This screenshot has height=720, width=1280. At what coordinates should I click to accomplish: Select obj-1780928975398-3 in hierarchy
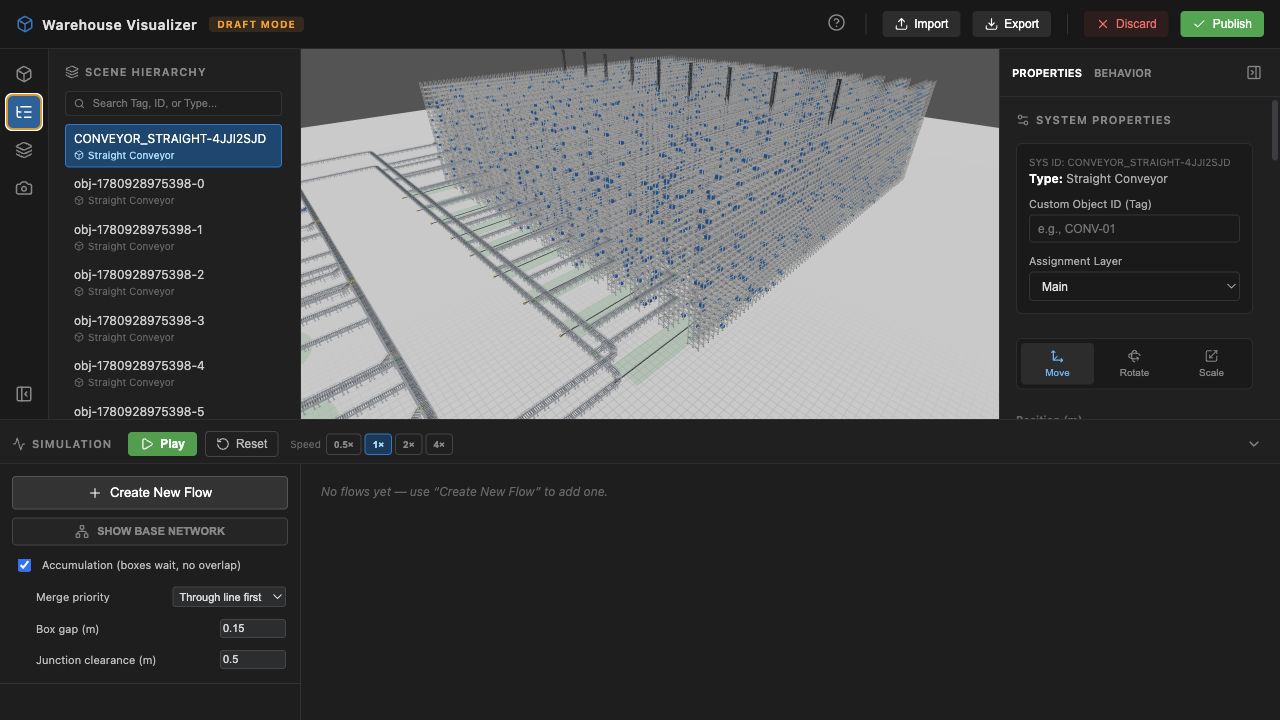pos(173,328)
